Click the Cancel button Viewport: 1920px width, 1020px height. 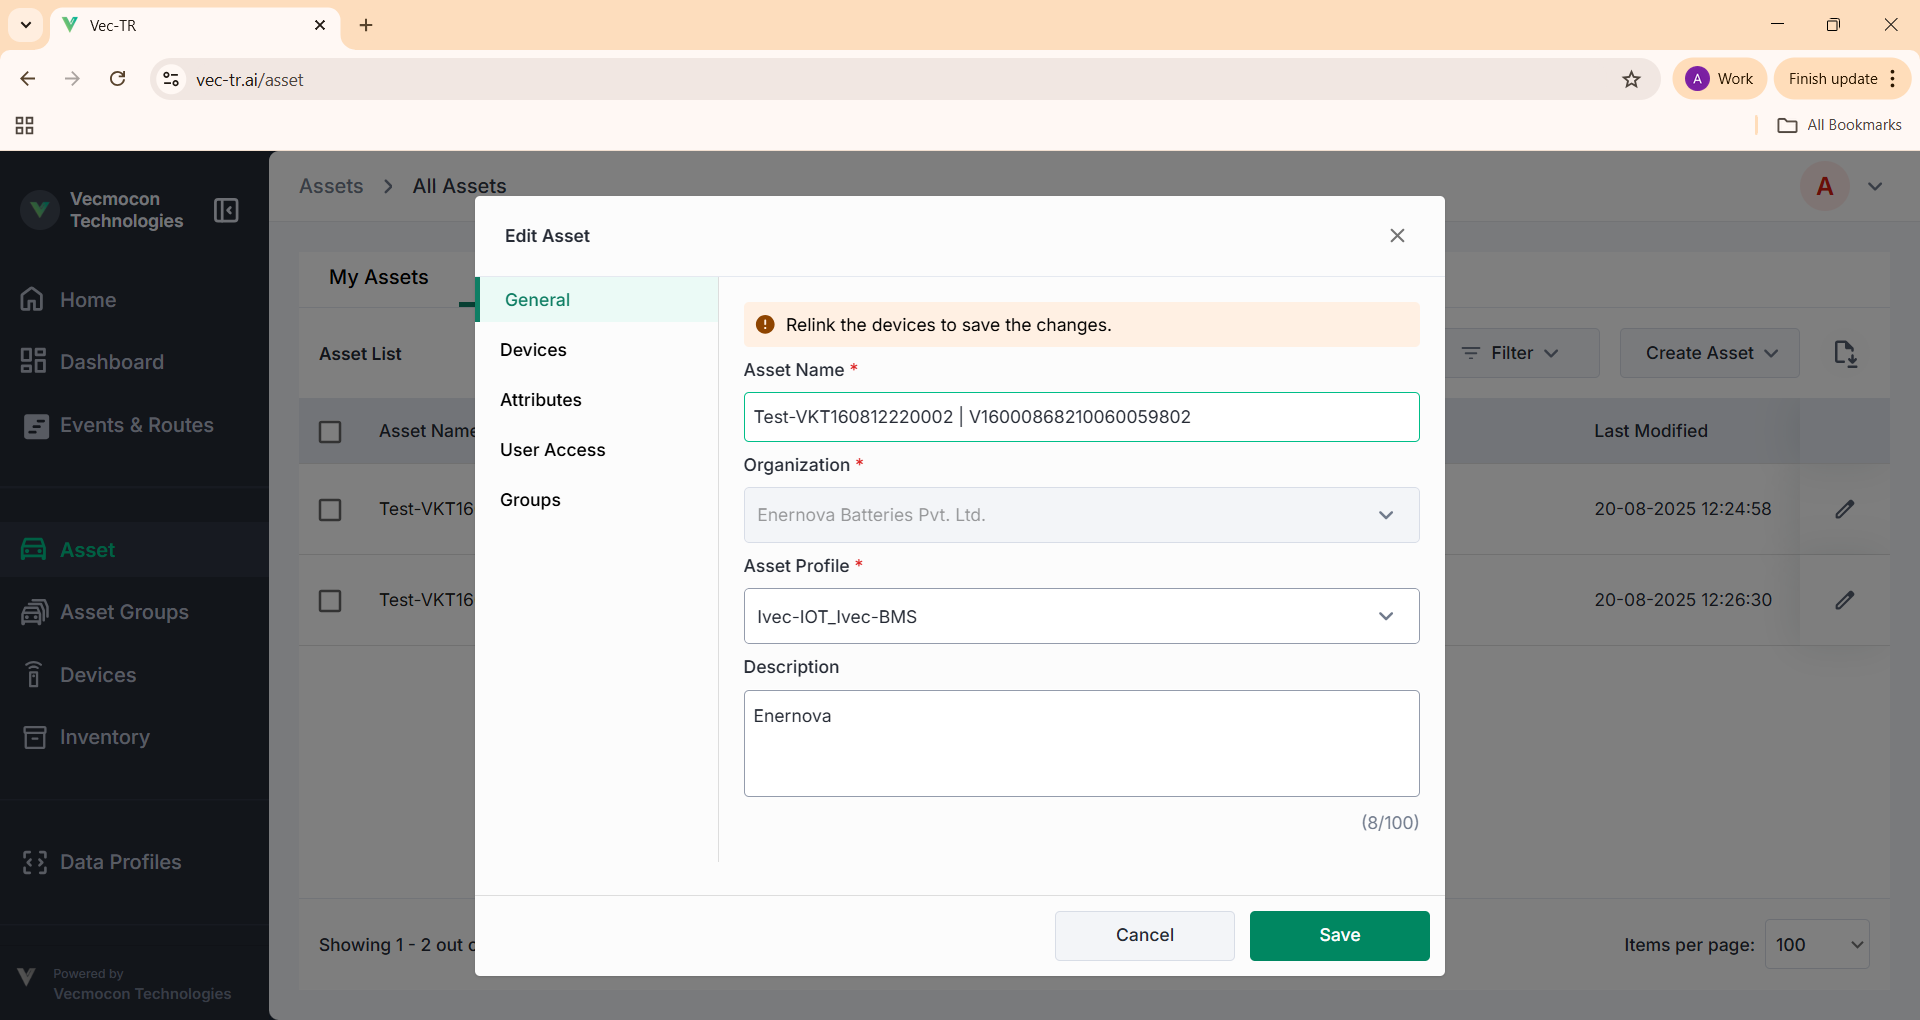tap(1144, 935)
